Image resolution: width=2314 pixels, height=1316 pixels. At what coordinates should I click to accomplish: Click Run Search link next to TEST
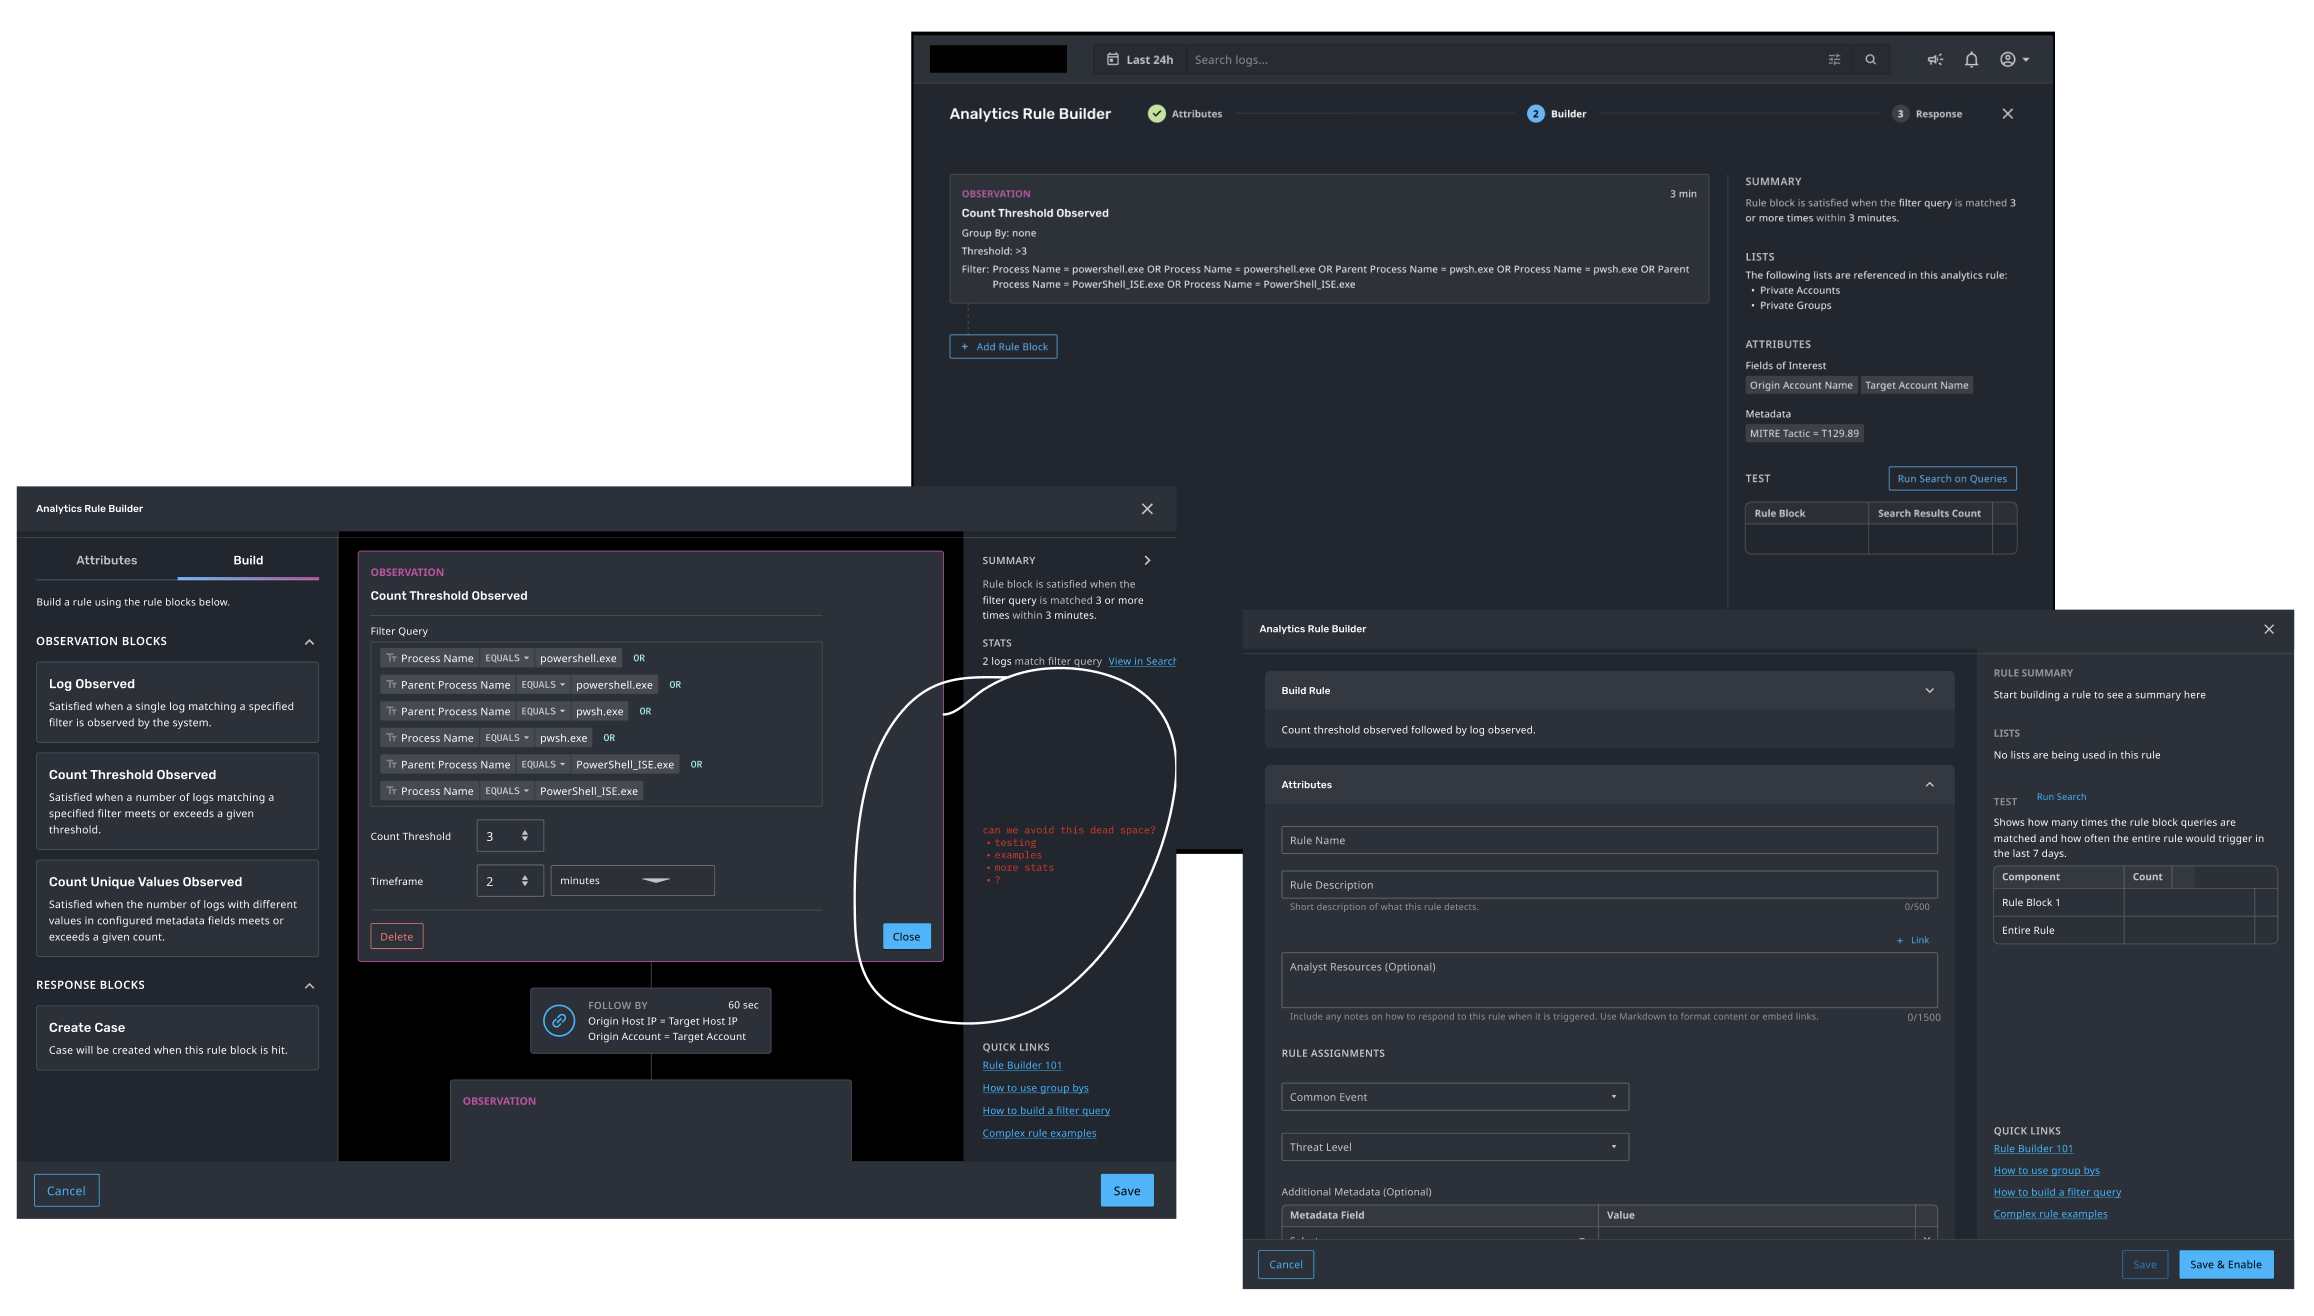pyautogui.click(x=2061, y=797)
